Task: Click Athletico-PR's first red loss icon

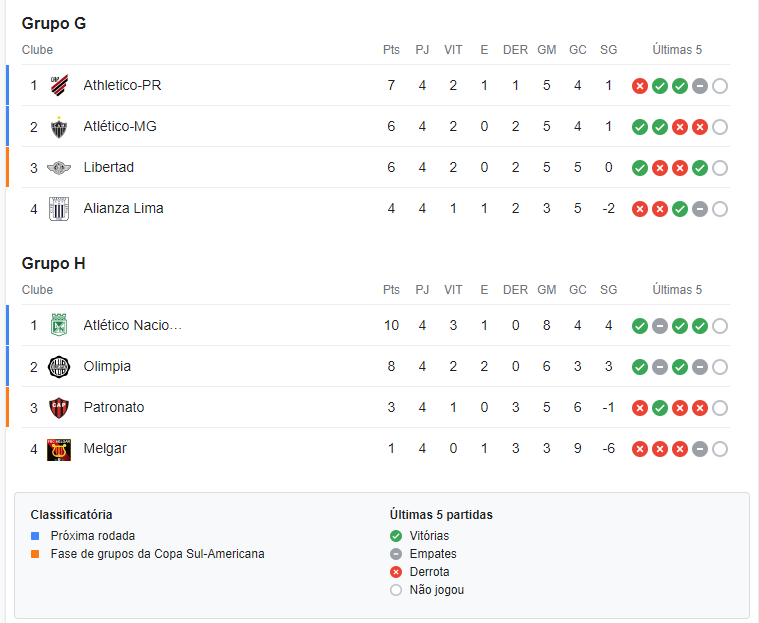Action: click(639, 86)
